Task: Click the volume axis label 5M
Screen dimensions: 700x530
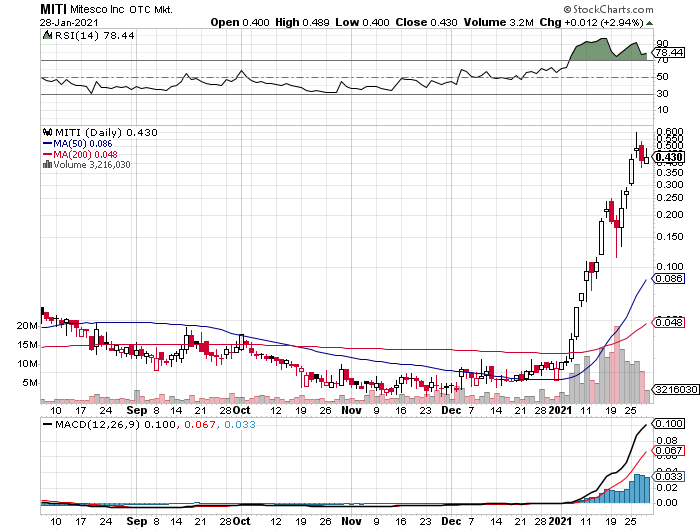Action: [x=30, y=383]
